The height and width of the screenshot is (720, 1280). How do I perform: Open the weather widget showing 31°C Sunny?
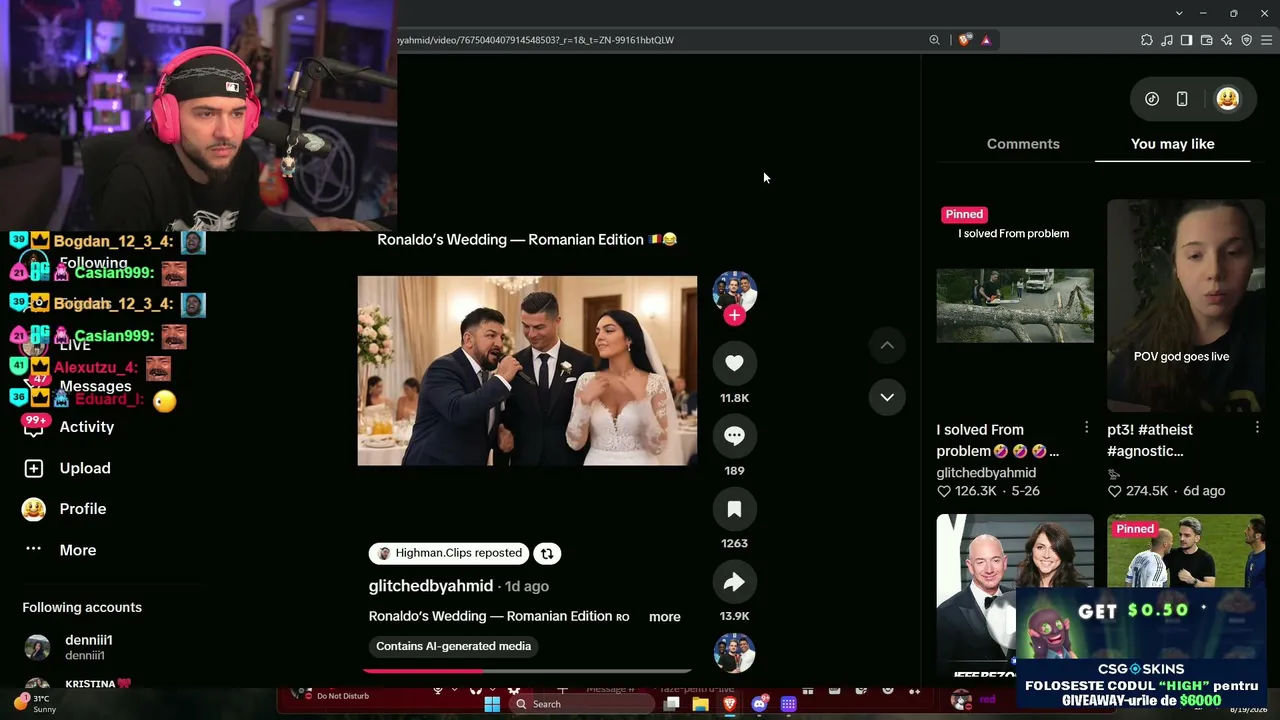[35, 704]
